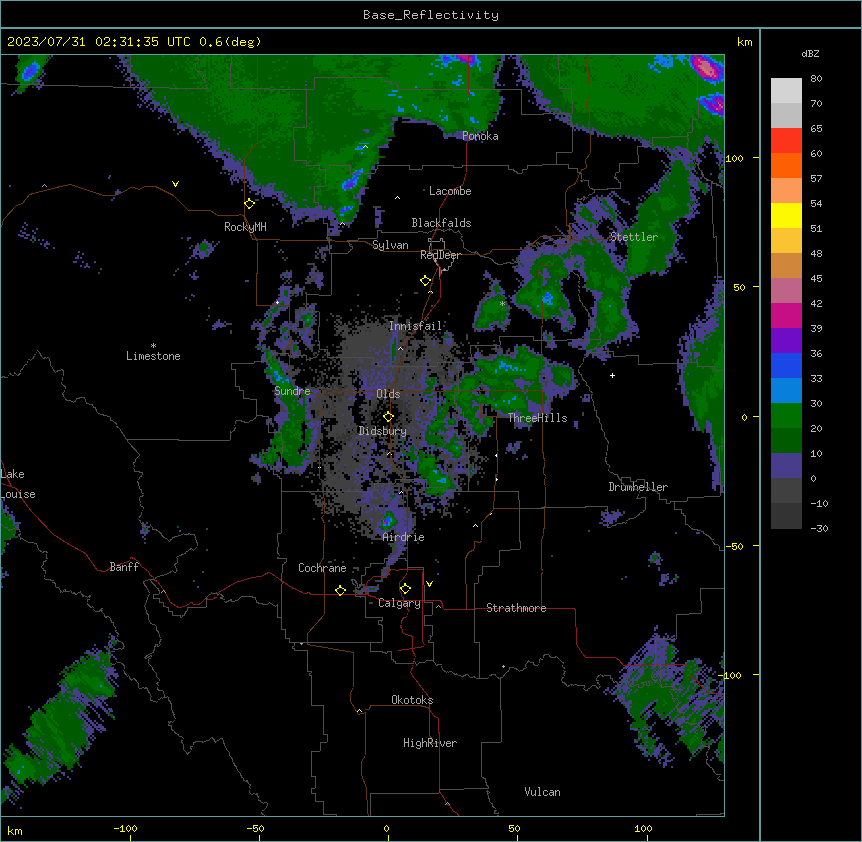The width and height of the screenshot is (862, 842).
Task: Click the white plus marker north of Drumheller
Action: click(x=612, y=375)
